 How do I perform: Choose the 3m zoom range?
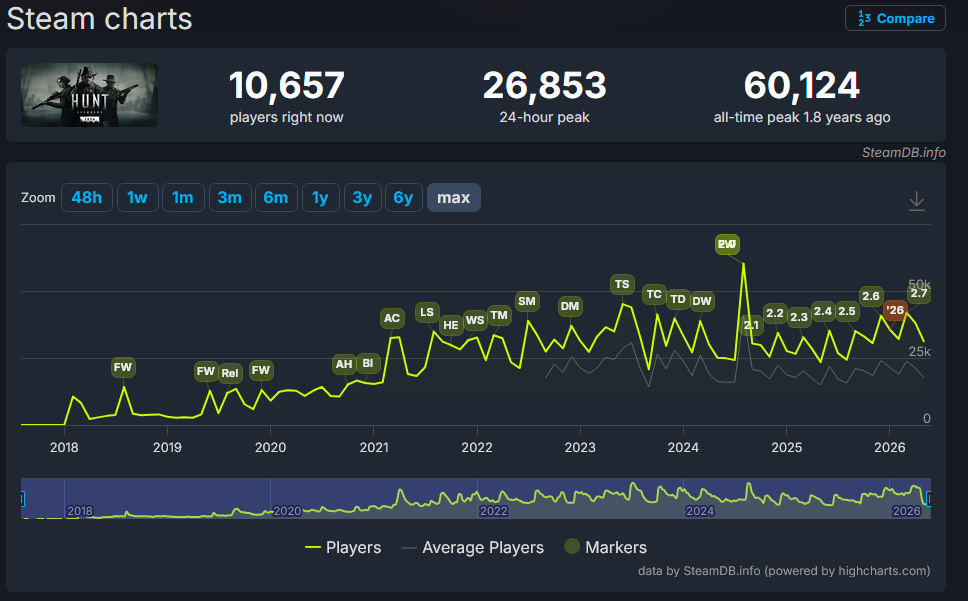(x=230, y=197)
